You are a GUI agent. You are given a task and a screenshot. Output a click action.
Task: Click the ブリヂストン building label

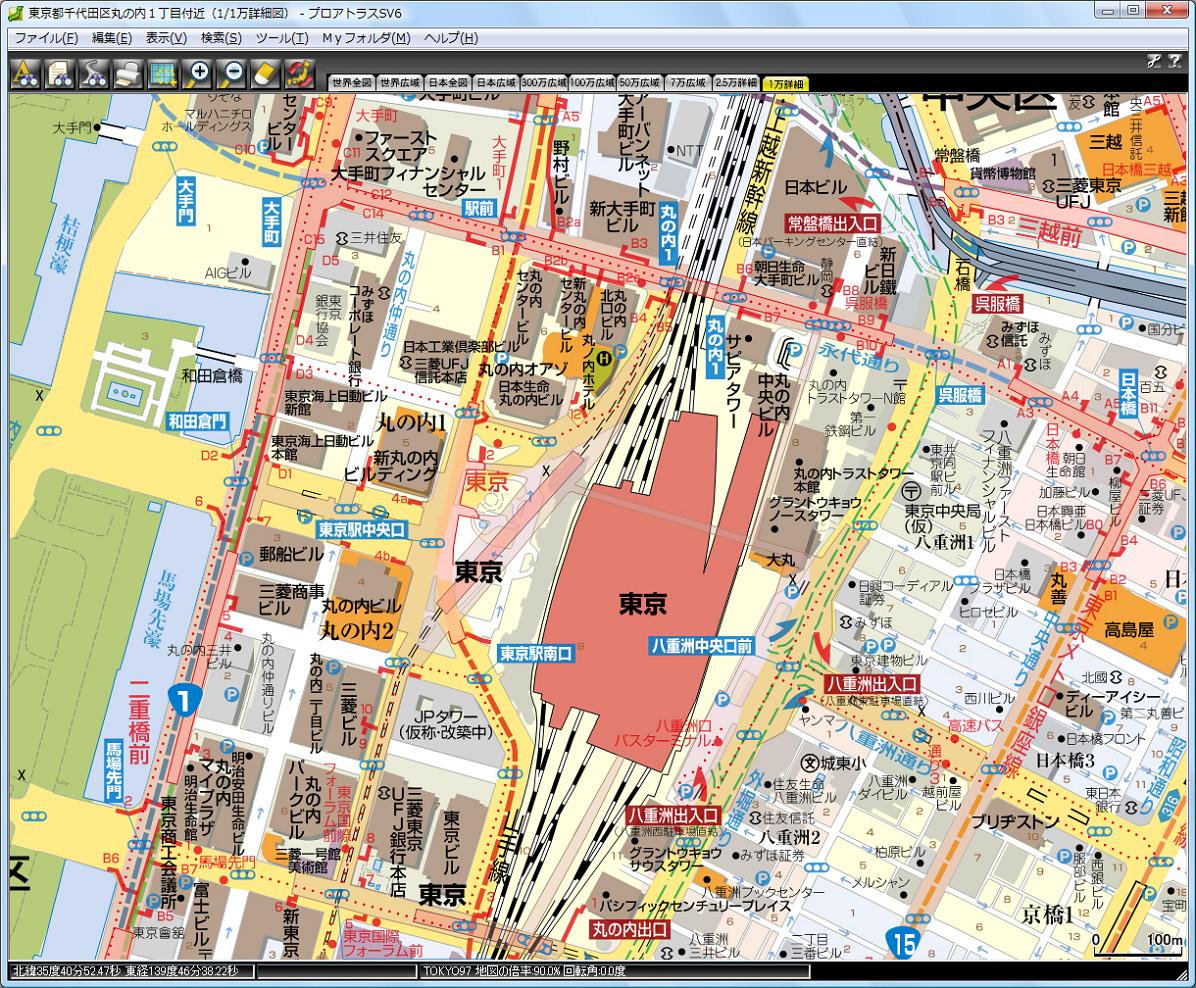coord(1014,821)
